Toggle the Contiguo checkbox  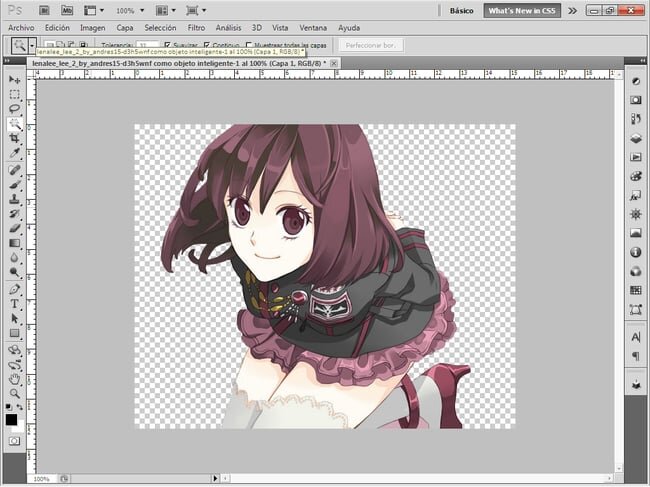(207, 45)
